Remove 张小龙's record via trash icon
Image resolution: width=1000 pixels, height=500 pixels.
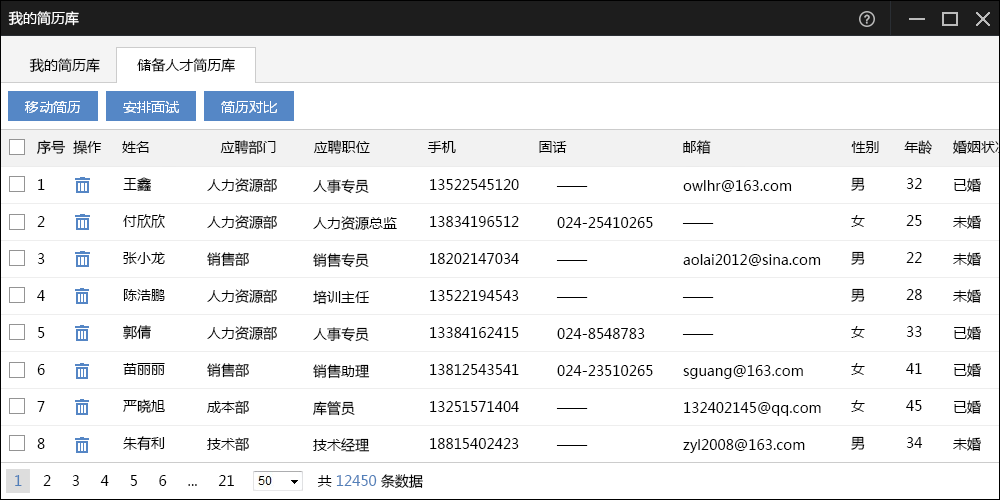click(x=82, y=259)
